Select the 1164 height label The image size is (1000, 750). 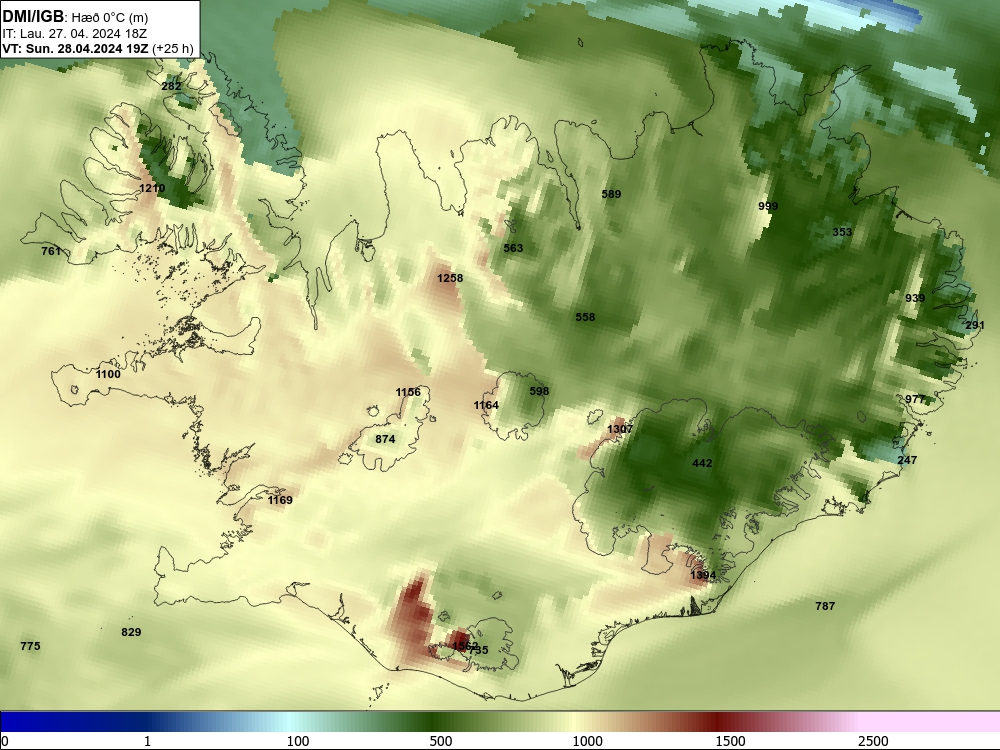point(486,406)
